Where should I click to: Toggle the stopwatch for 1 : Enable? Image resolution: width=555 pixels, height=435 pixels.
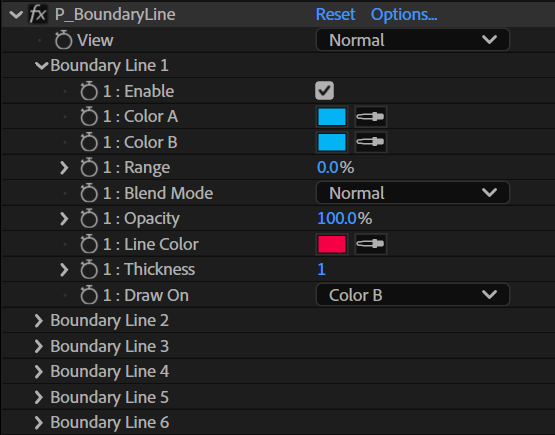pyautogui.click(x=88, y=91)
